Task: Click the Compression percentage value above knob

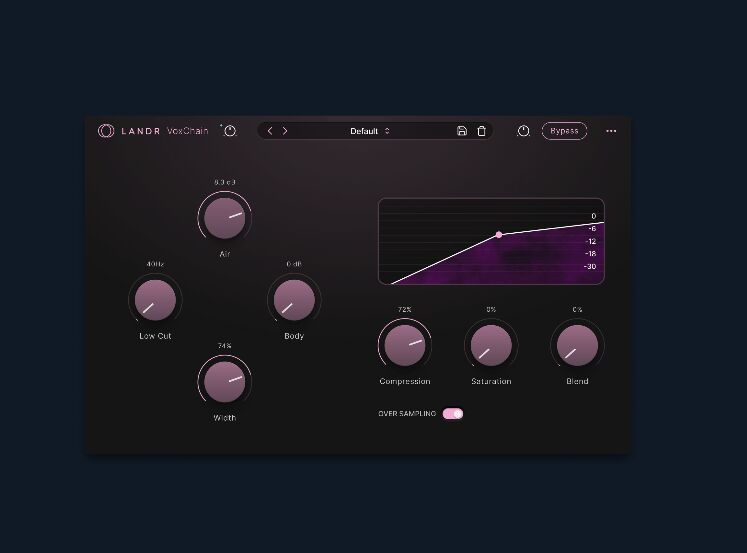Action: click(404, 310)
